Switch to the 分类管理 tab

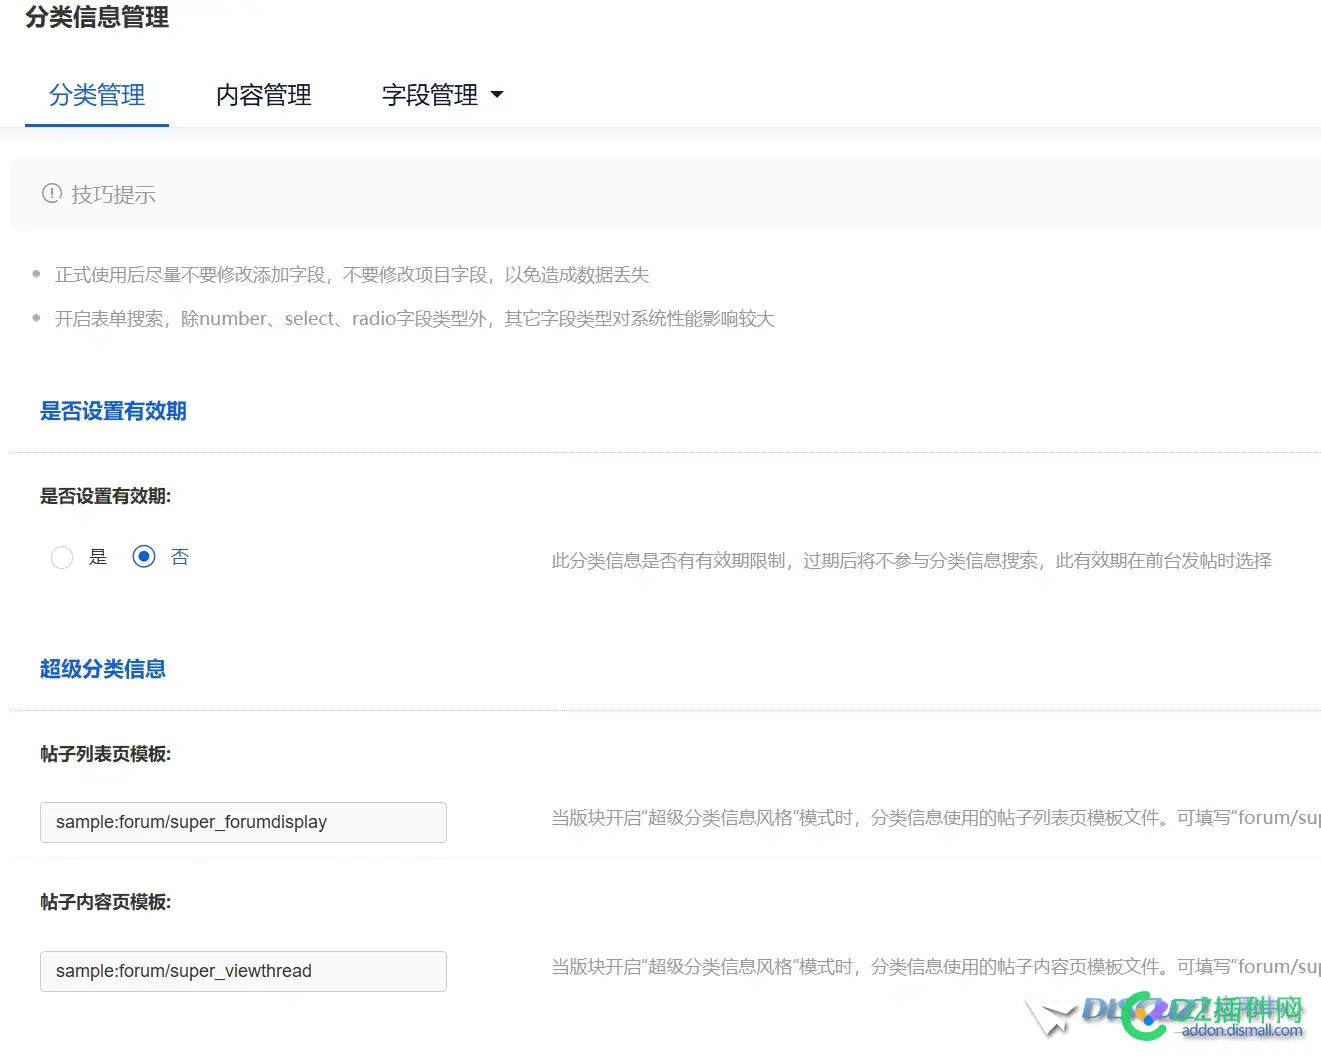97,95
